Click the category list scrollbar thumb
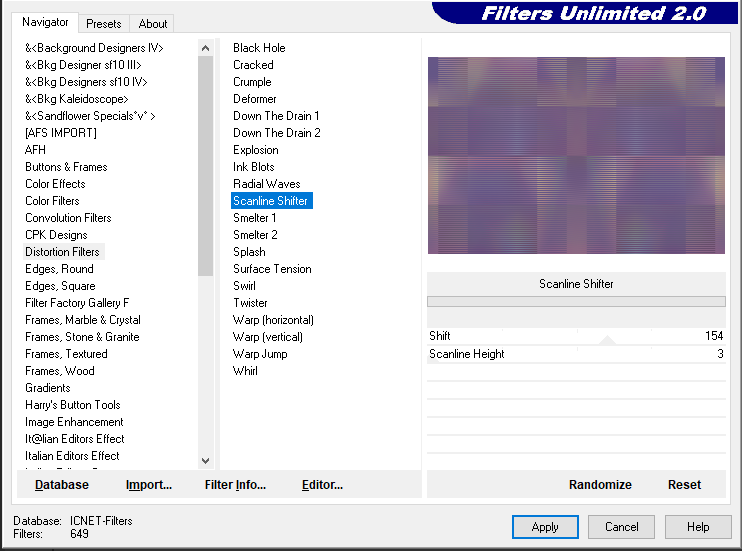Viewport: 742px width, 551px height. [x=205, y=166]
